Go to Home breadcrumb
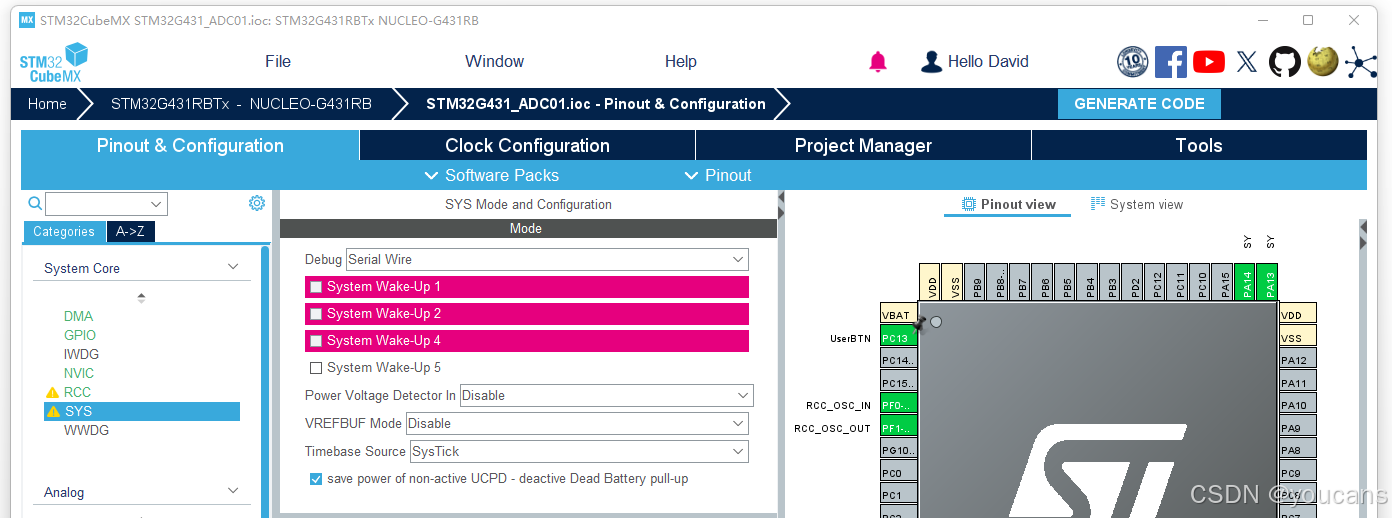Image resolution: width=1392 pixels, height=518 pixels. click(x=47, y=104)
